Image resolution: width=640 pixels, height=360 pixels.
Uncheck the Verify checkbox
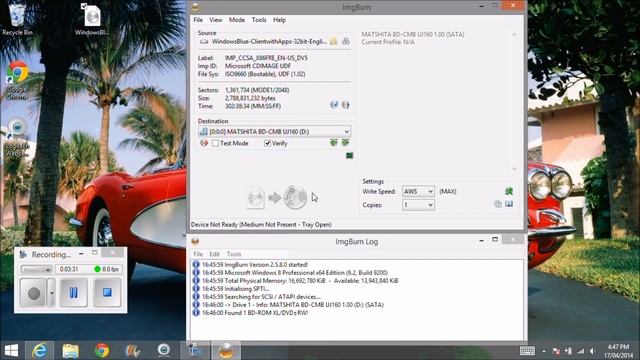tap(267, 143)
